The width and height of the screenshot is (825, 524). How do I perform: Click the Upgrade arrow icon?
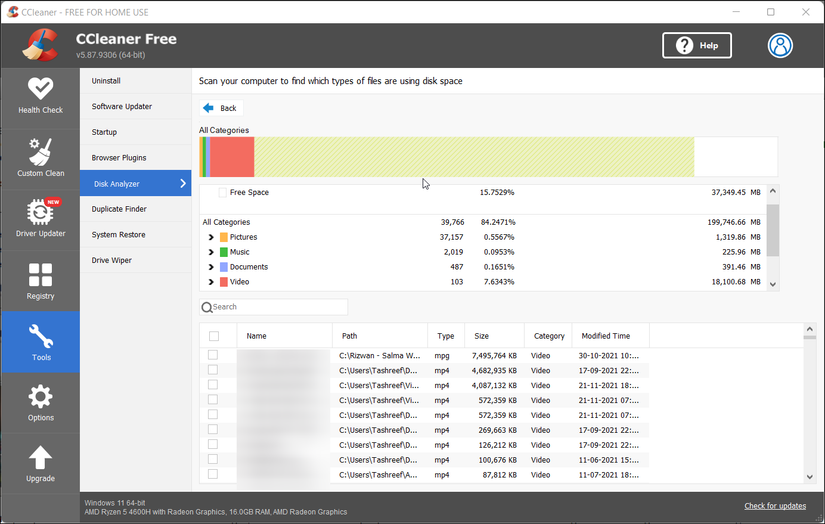click(x=40, y=464)
